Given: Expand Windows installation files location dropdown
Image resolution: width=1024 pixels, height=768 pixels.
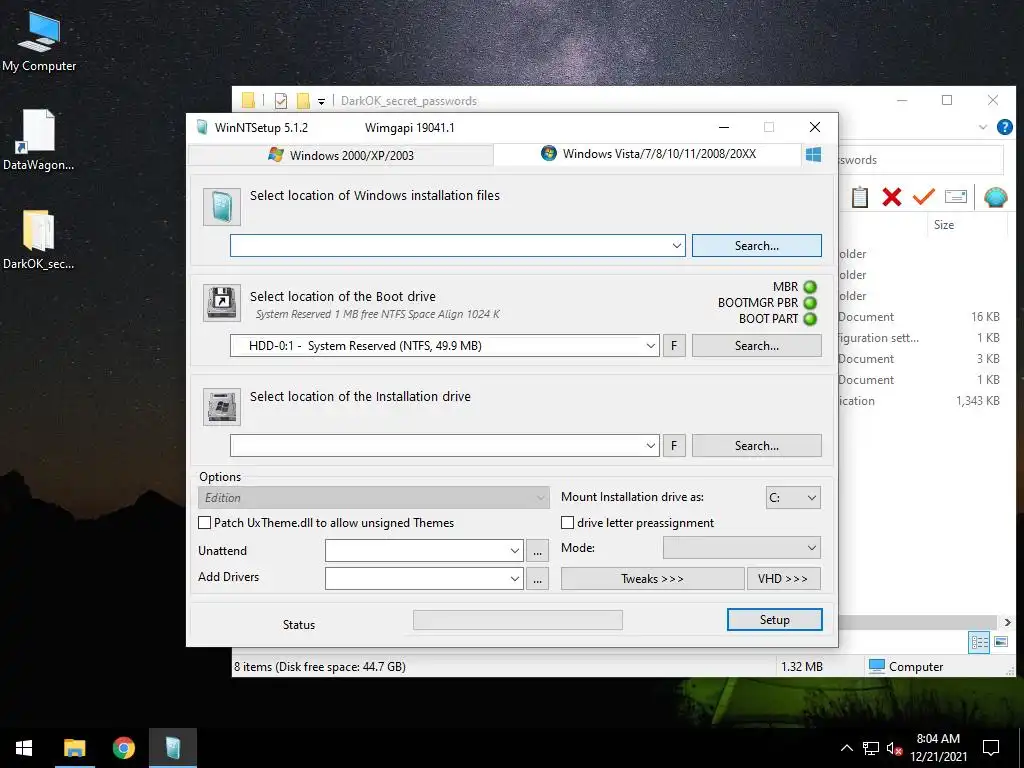Looking at the screenshot, I should click(x=677, y=246).
